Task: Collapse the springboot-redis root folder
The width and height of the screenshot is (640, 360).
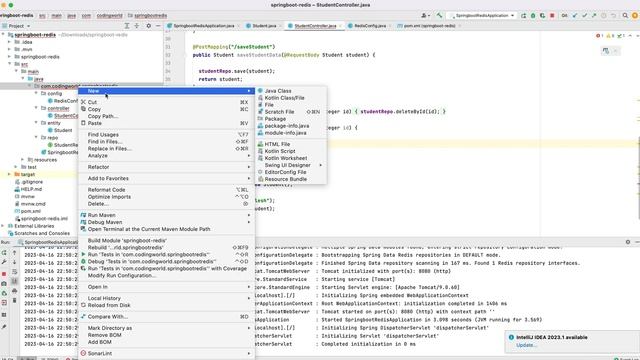Action: coord(3,35)
